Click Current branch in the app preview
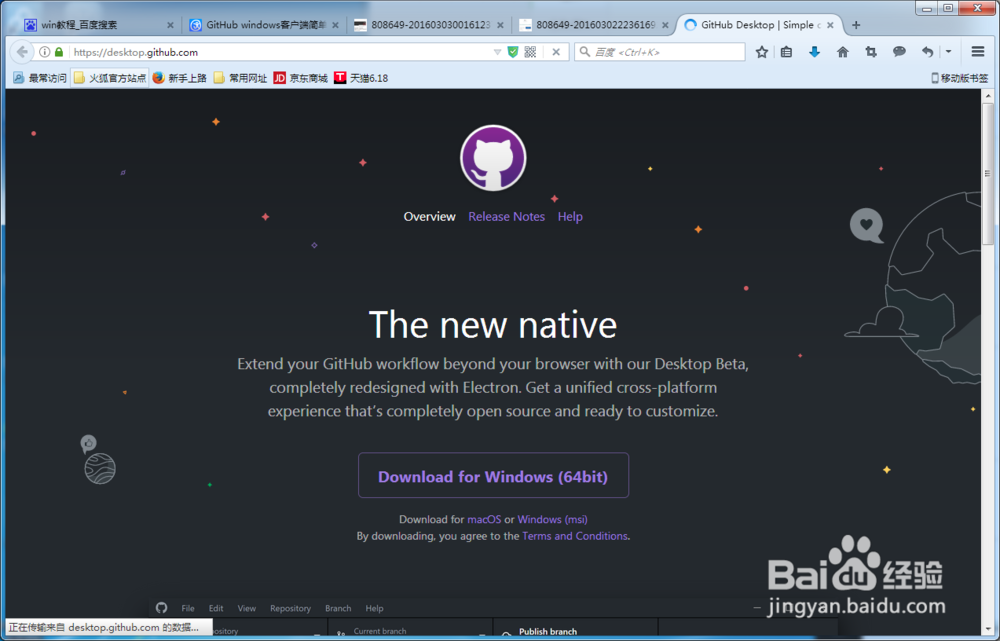1000x641 pixels. (x=379, y=631)
